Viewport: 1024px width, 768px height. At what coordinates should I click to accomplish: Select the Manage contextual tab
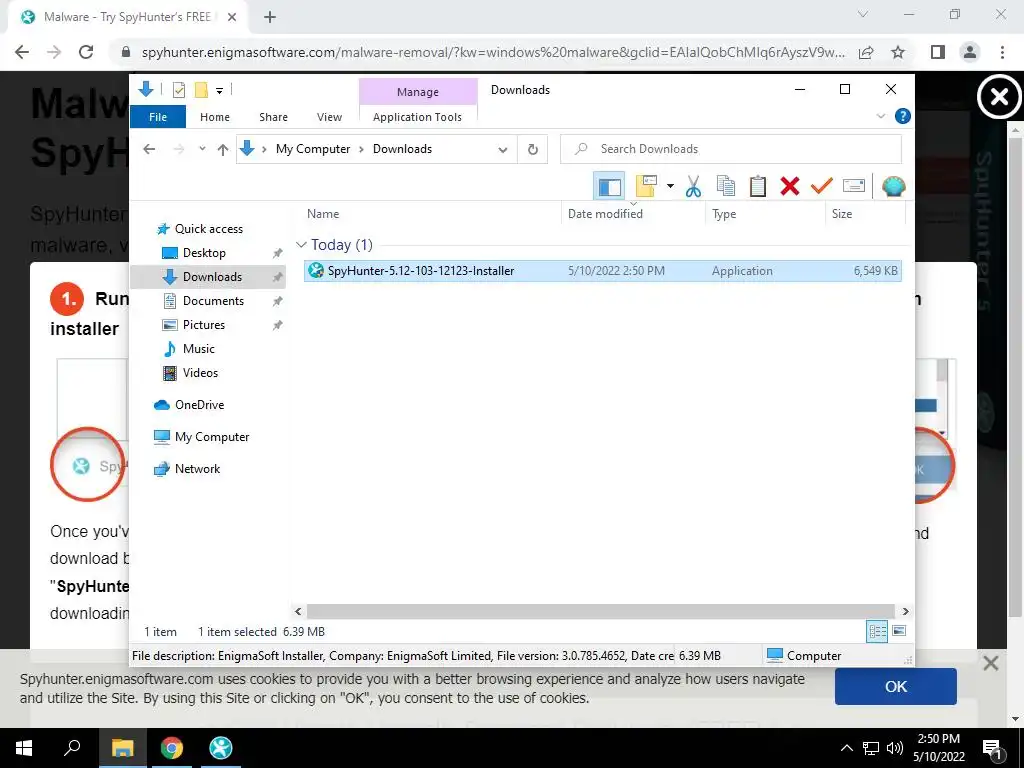[418, 92]
